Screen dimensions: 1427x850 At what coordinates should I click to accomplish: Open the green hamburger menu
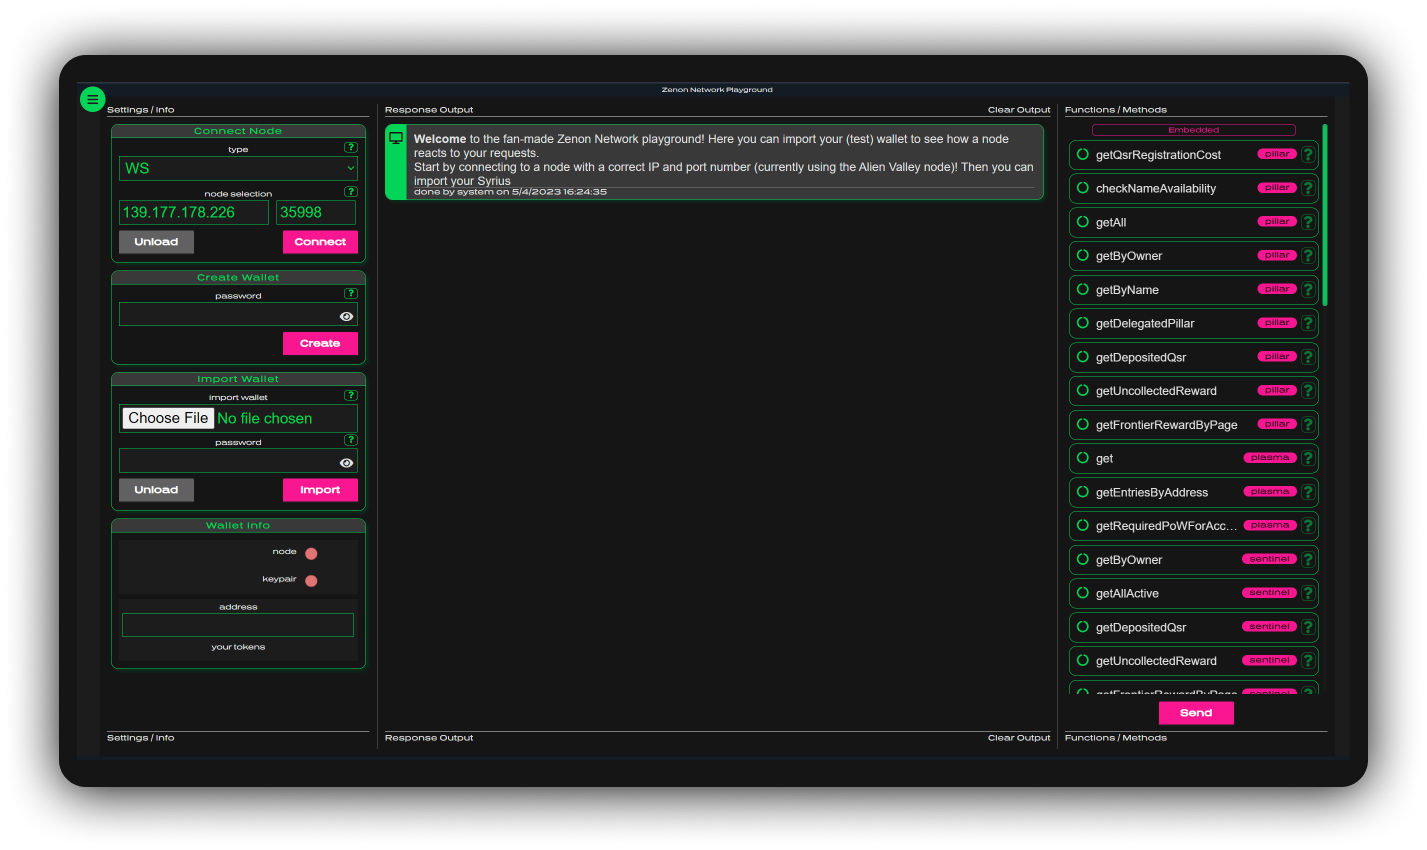92,99
